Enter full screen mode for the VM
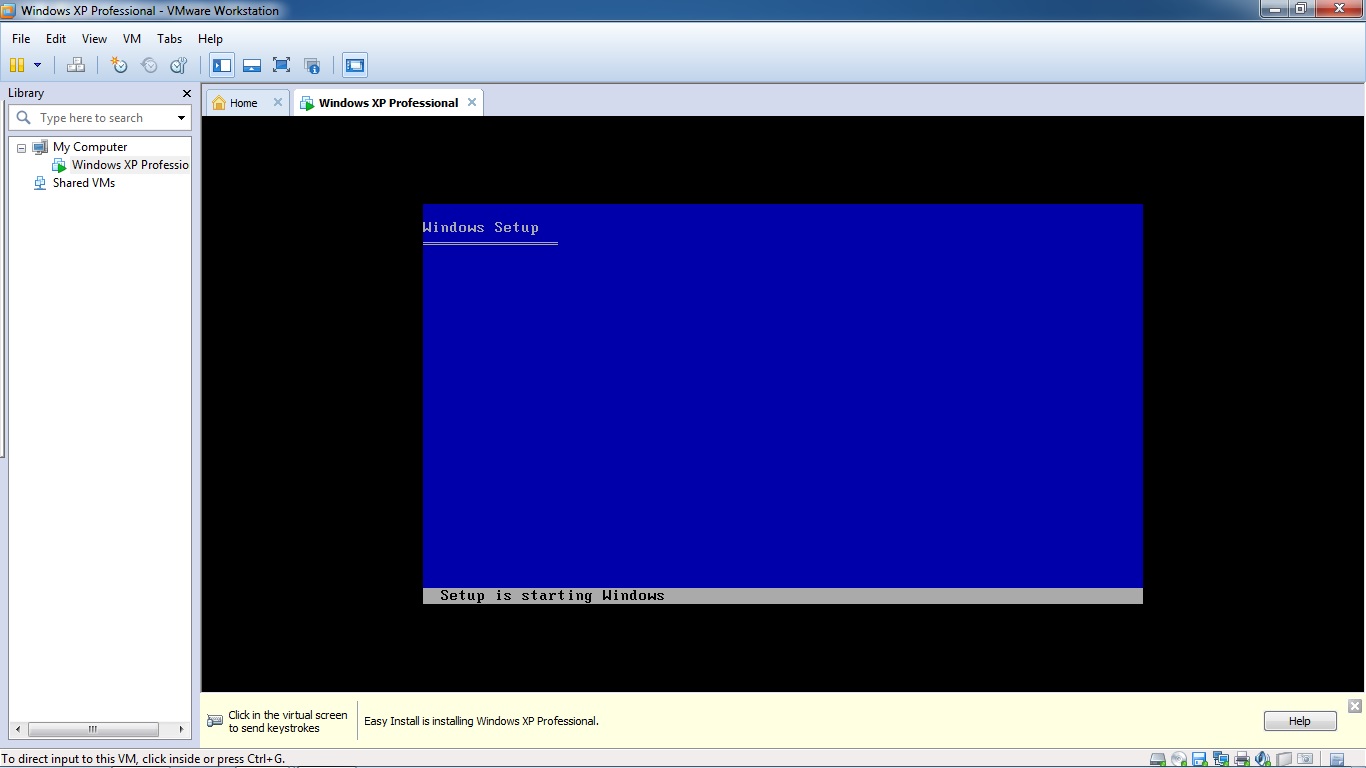 pyautogui.click(x=281, y=64)
